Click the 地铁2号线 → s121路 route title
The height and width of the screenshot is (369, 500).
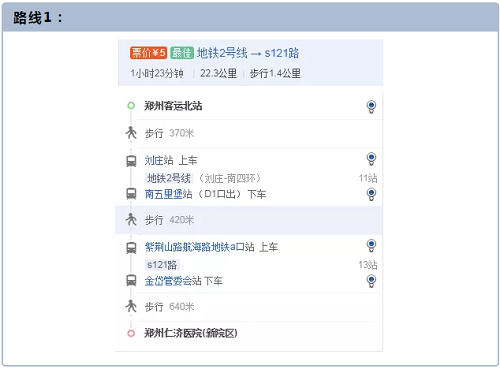tap(248, 53)
